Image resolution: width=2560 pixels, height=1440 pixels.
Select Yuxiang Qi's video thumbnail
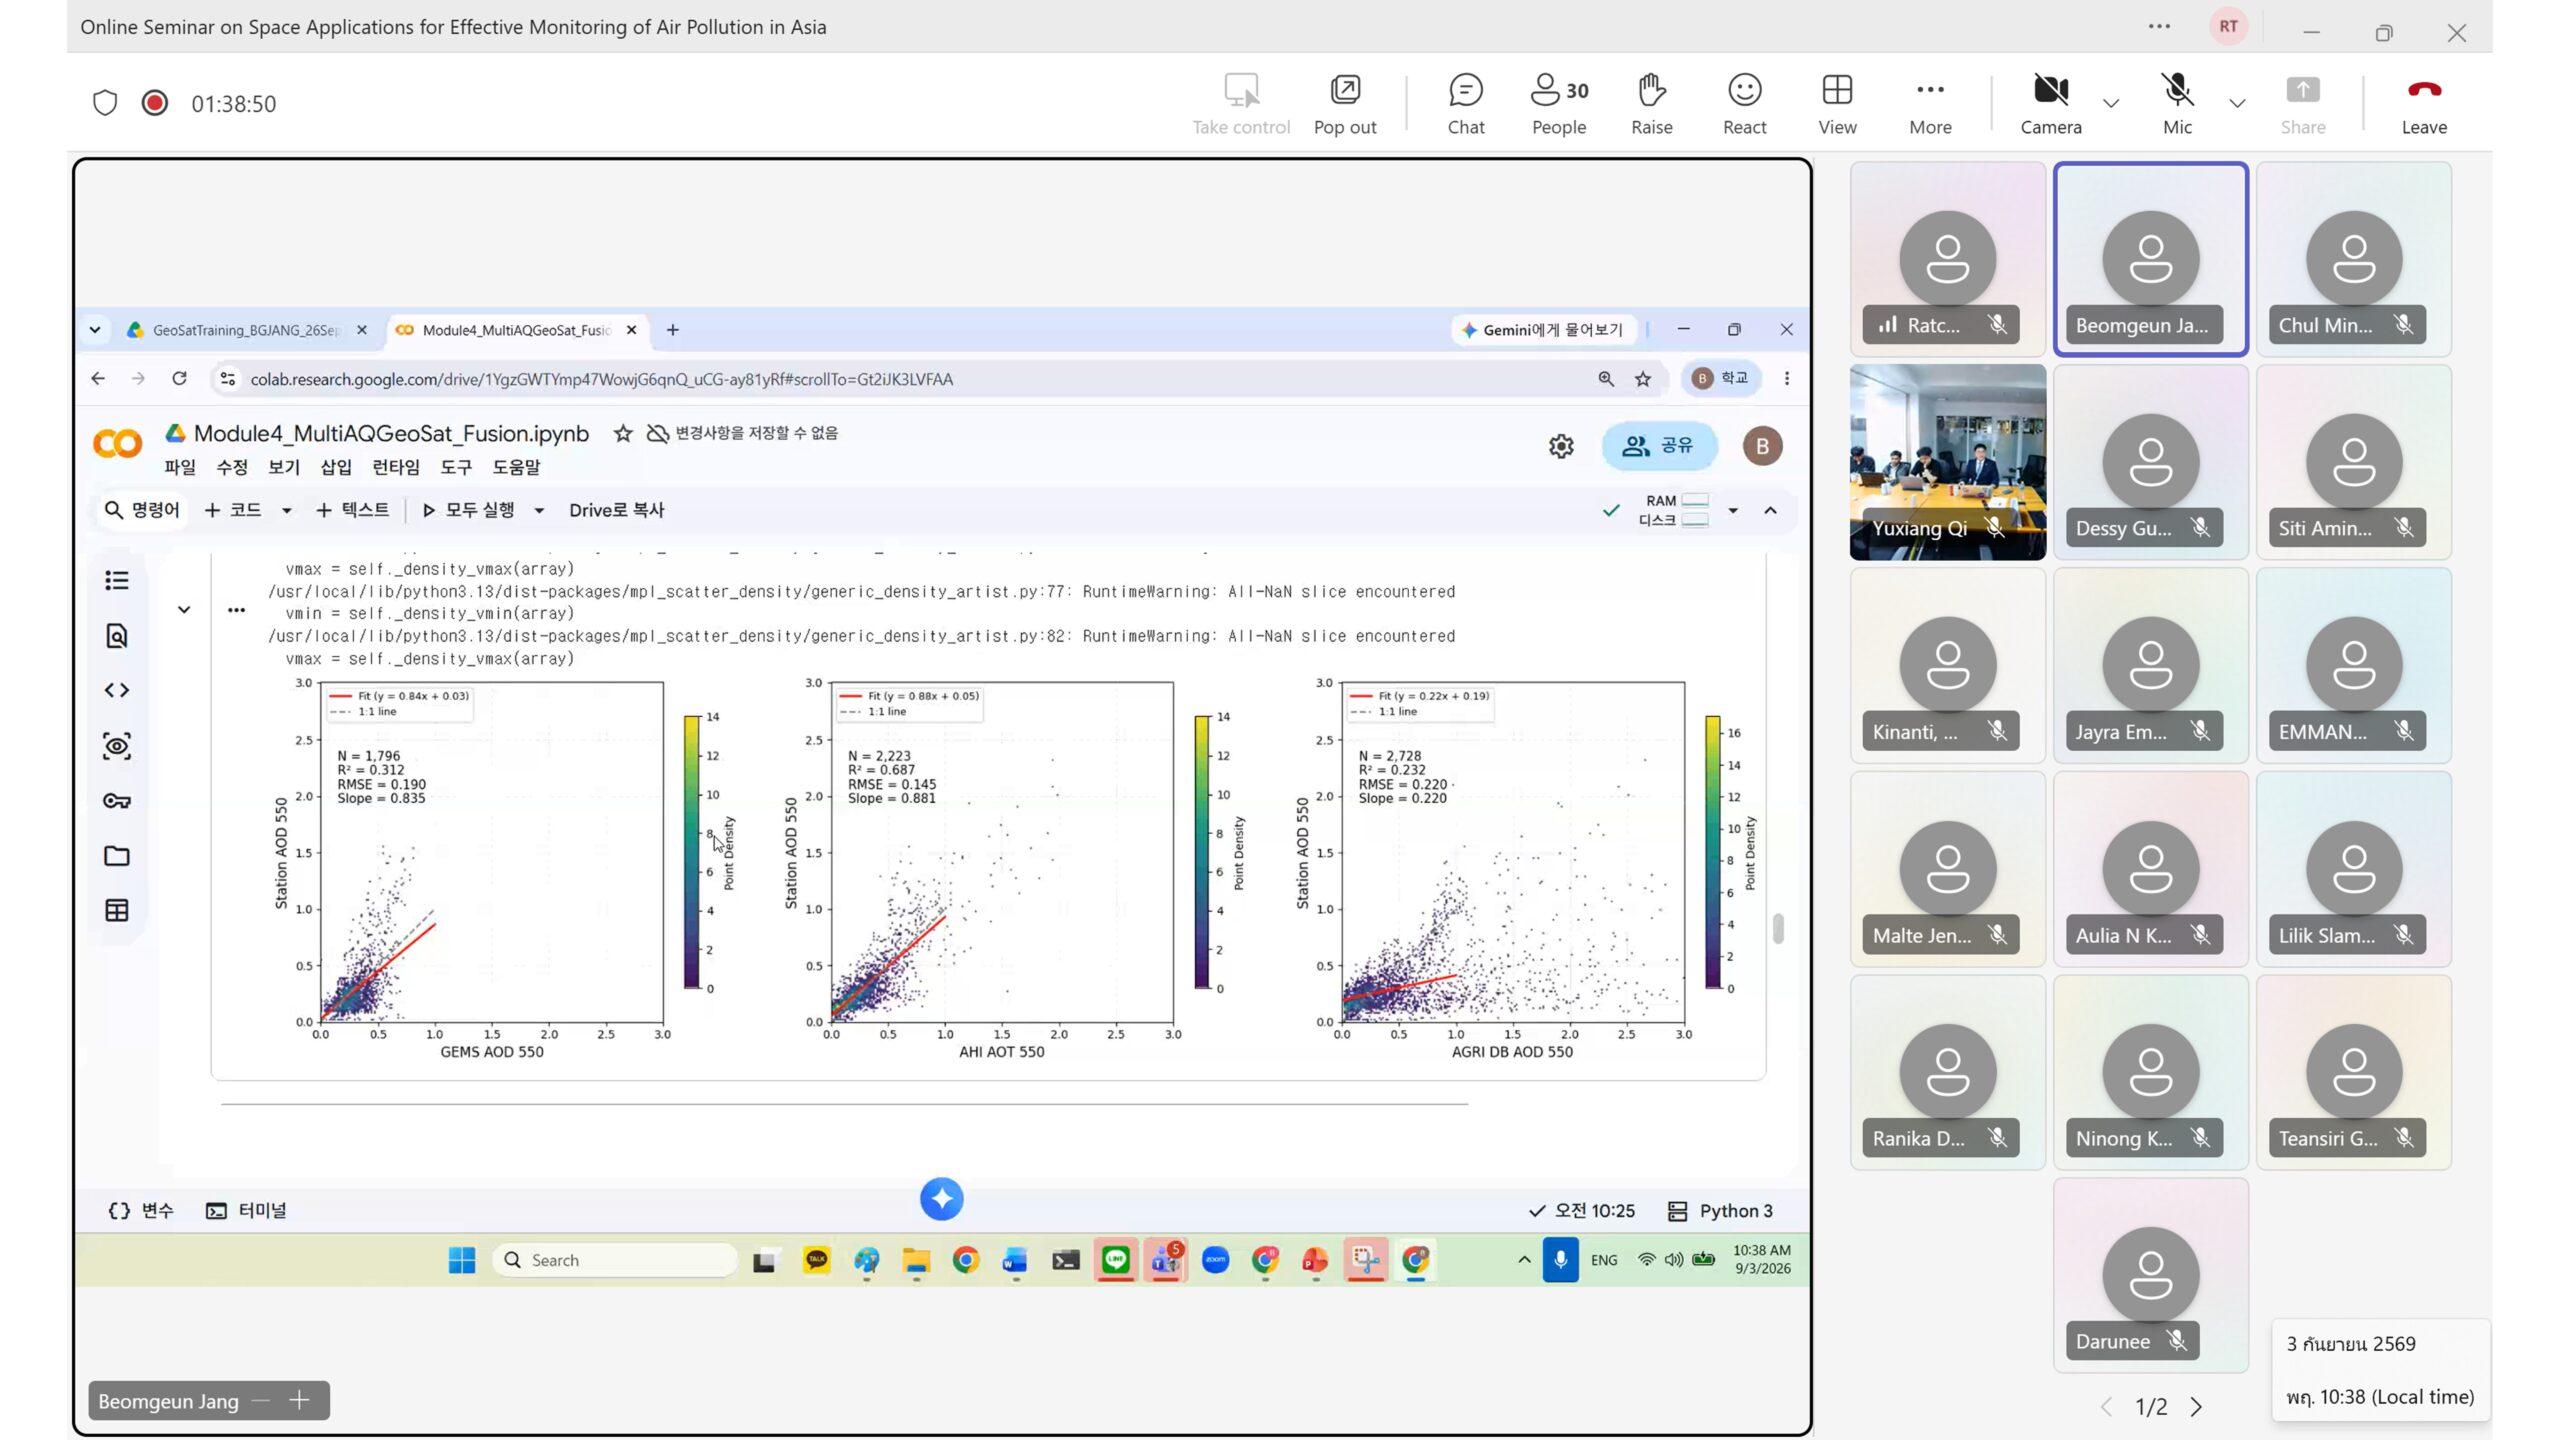(1947, 462)
